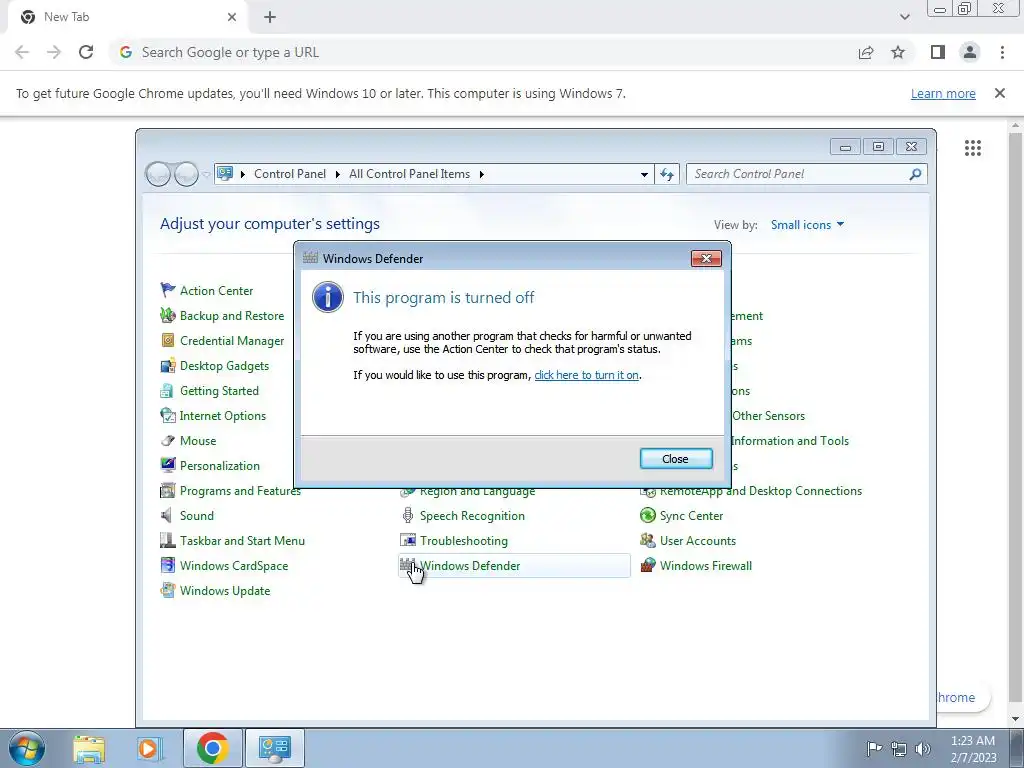Viewport: 1024px width, 768px height.
Task: Click the Control Panel taskbar icon
Action: coord(274,748)
